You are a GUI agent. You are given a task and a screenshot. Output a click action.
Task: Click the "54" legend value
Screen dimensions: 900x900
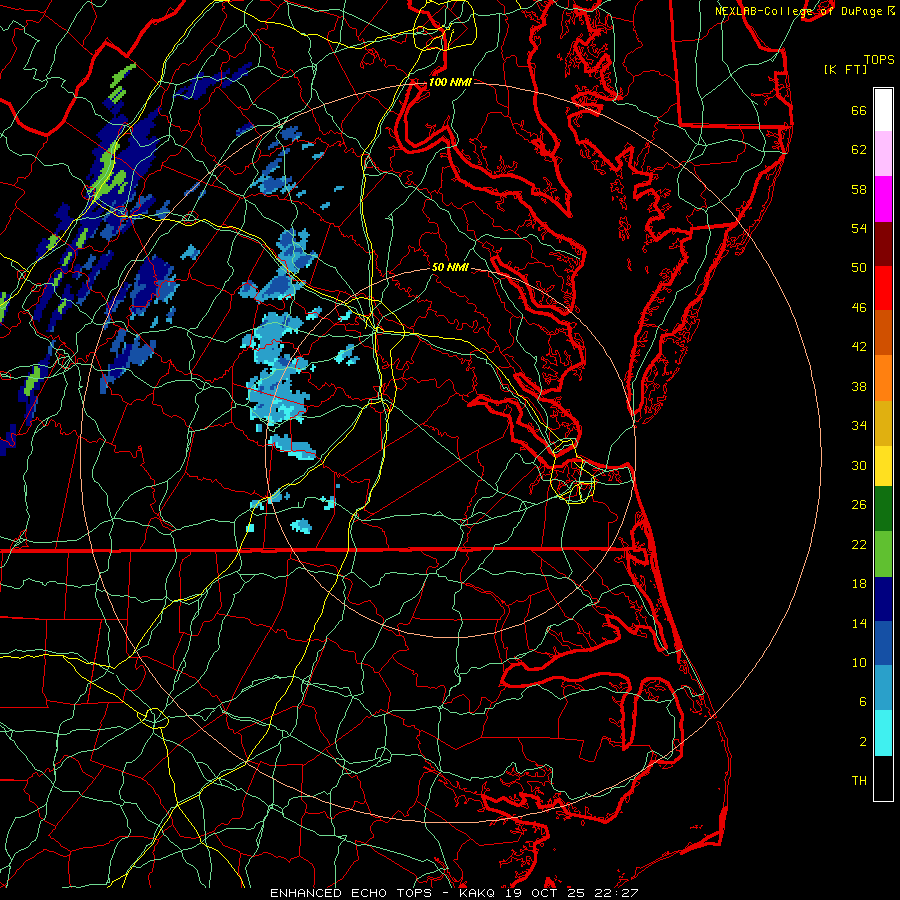pos(859,228)
